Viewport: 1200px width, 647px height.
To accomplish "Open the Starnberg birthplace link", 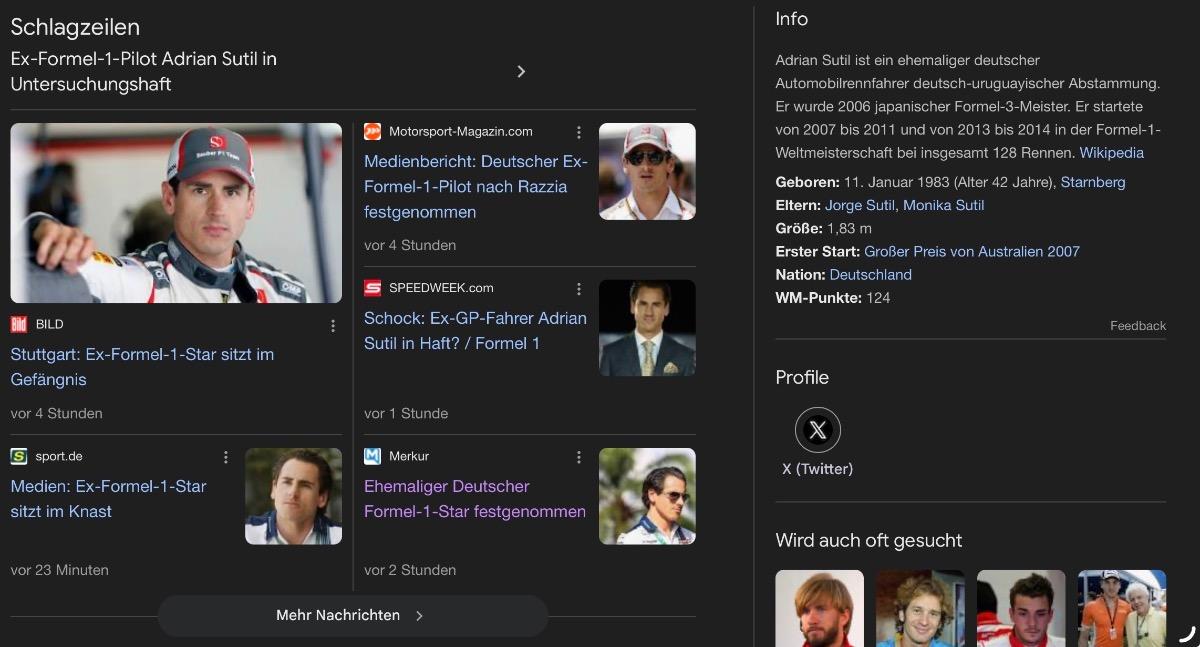I will [x=1093, y=182].
